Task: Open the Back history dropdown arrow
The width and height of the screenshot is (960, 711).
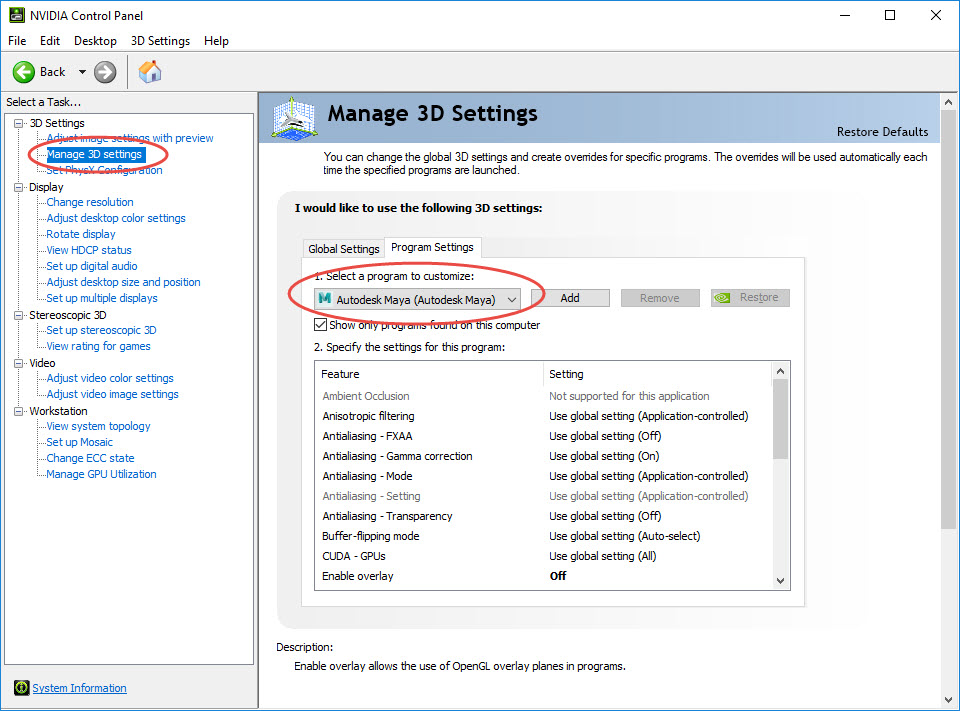Action: point(82,72)
